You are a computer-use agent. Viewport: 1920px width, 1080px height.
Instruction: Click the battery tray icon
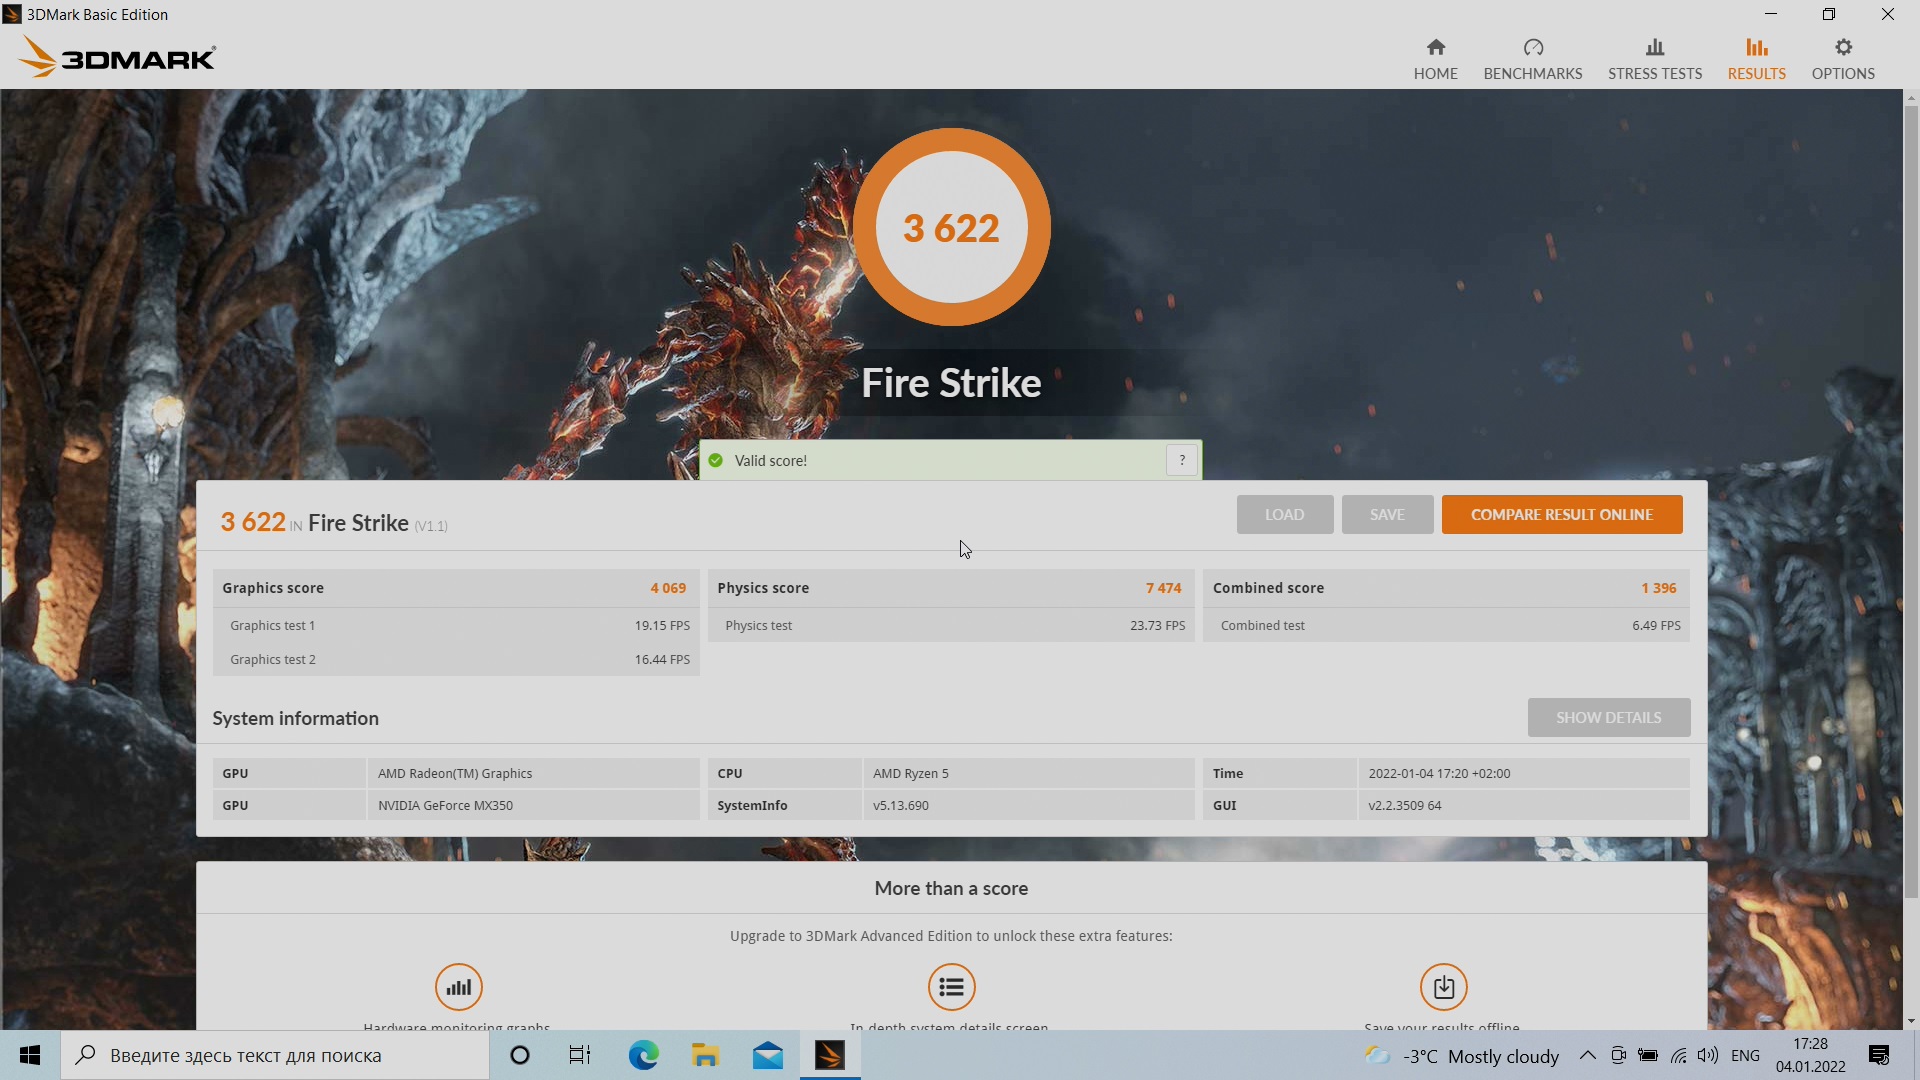click(1648, 1055)
